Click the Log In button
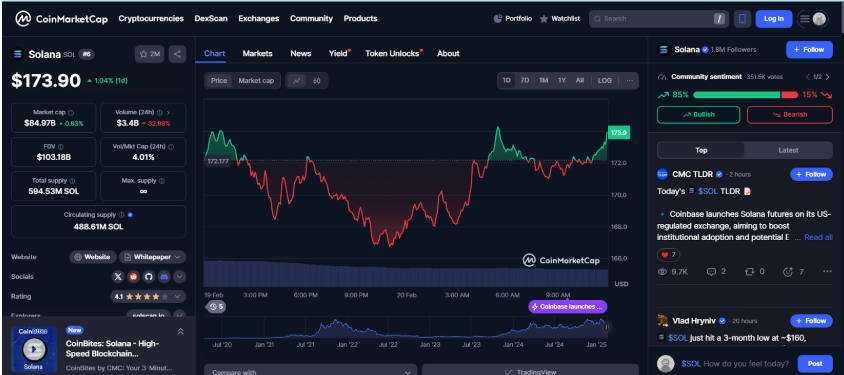 tap(773, 19)
